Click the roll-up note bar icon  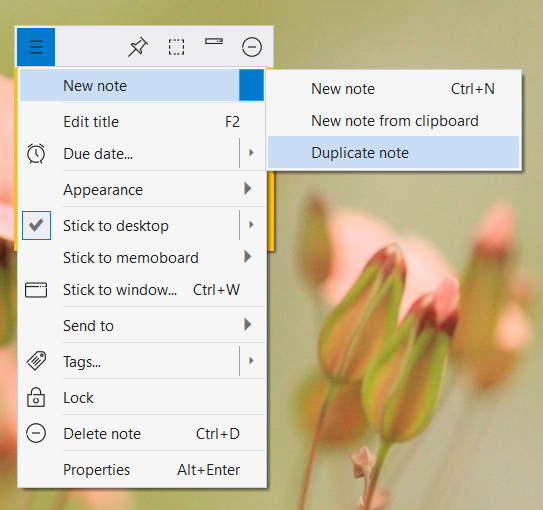(214, 42)
